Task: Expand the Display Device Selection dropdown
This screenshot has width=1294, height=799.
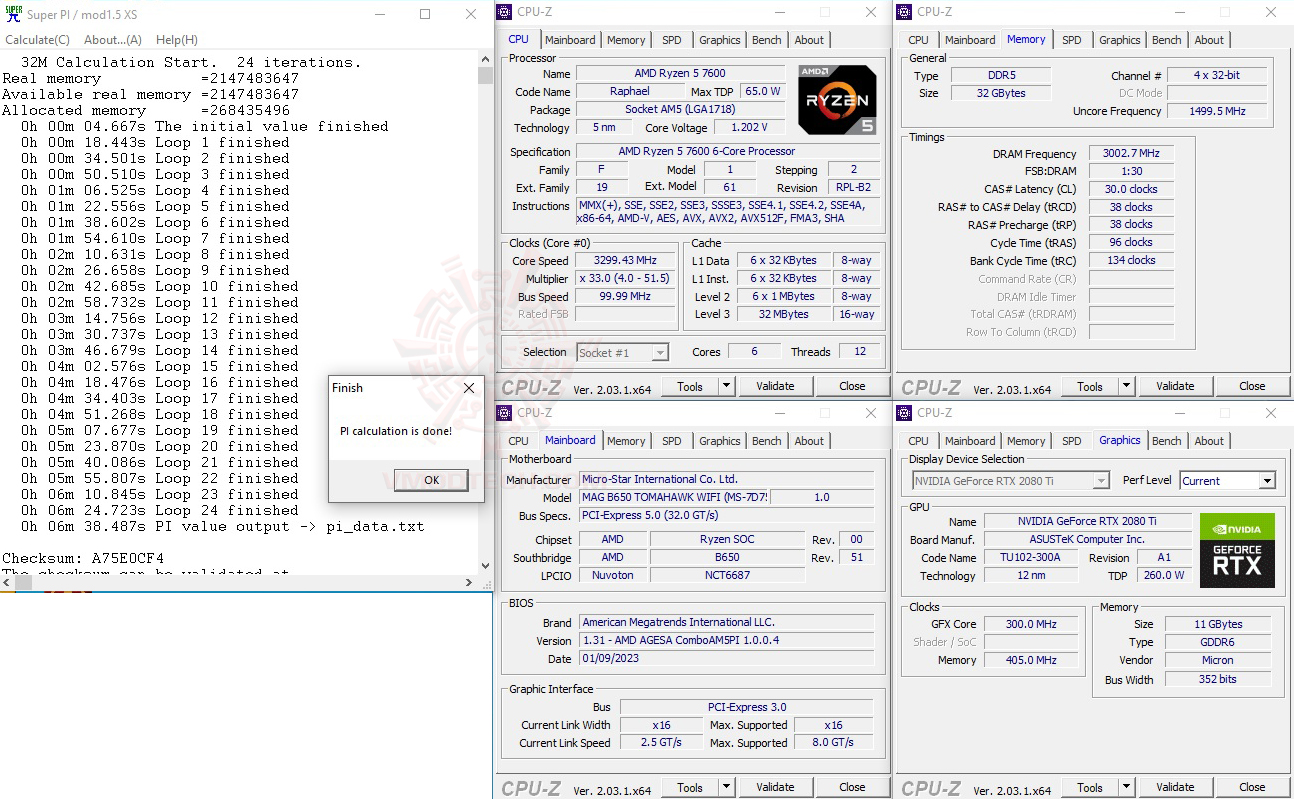Action: click(x=1010, y=481)
